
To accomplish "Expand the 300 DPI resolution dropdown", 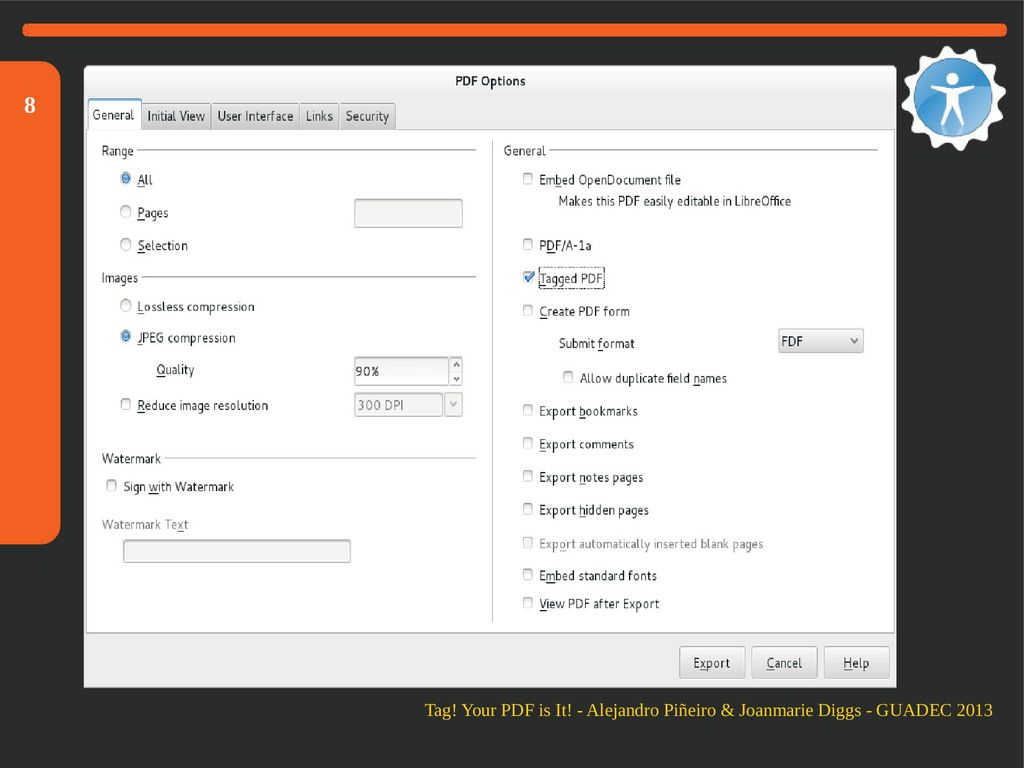I will (x=453, y=405).
